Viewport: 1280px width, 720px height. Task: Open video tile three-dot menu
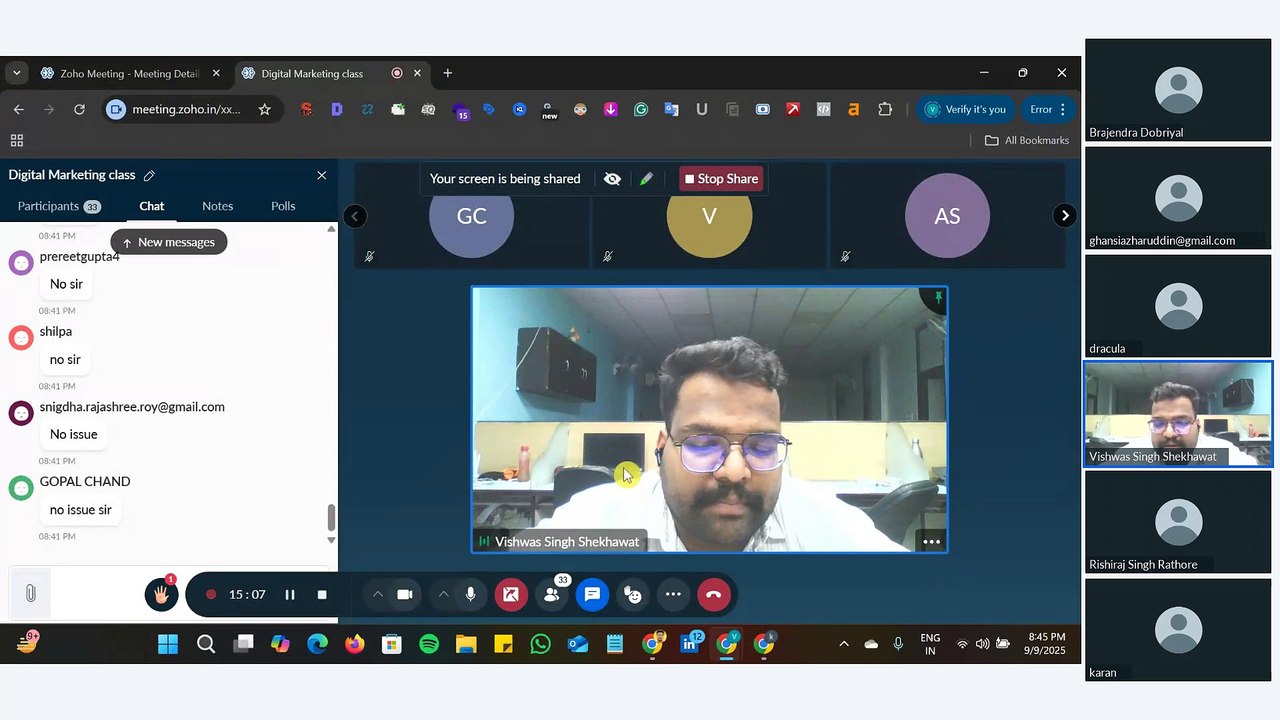[931, 542]
